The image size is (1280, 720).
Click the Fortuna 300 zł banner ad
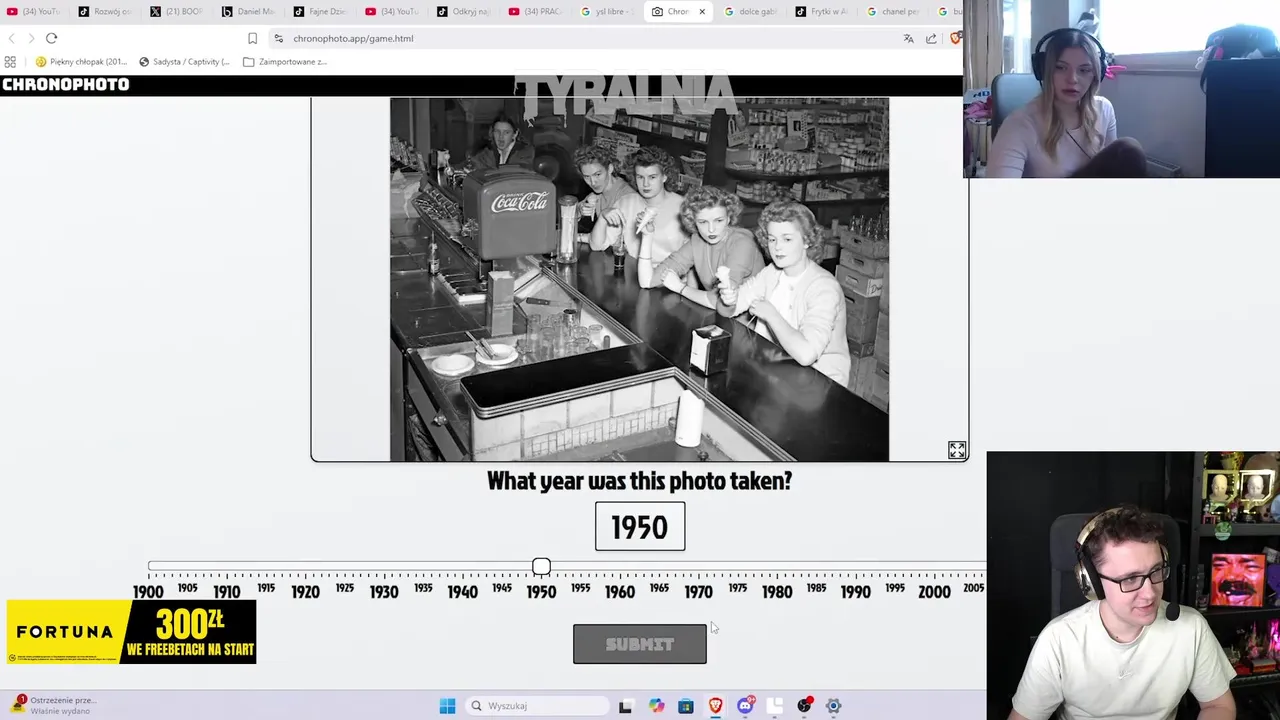tap(131, 632)
